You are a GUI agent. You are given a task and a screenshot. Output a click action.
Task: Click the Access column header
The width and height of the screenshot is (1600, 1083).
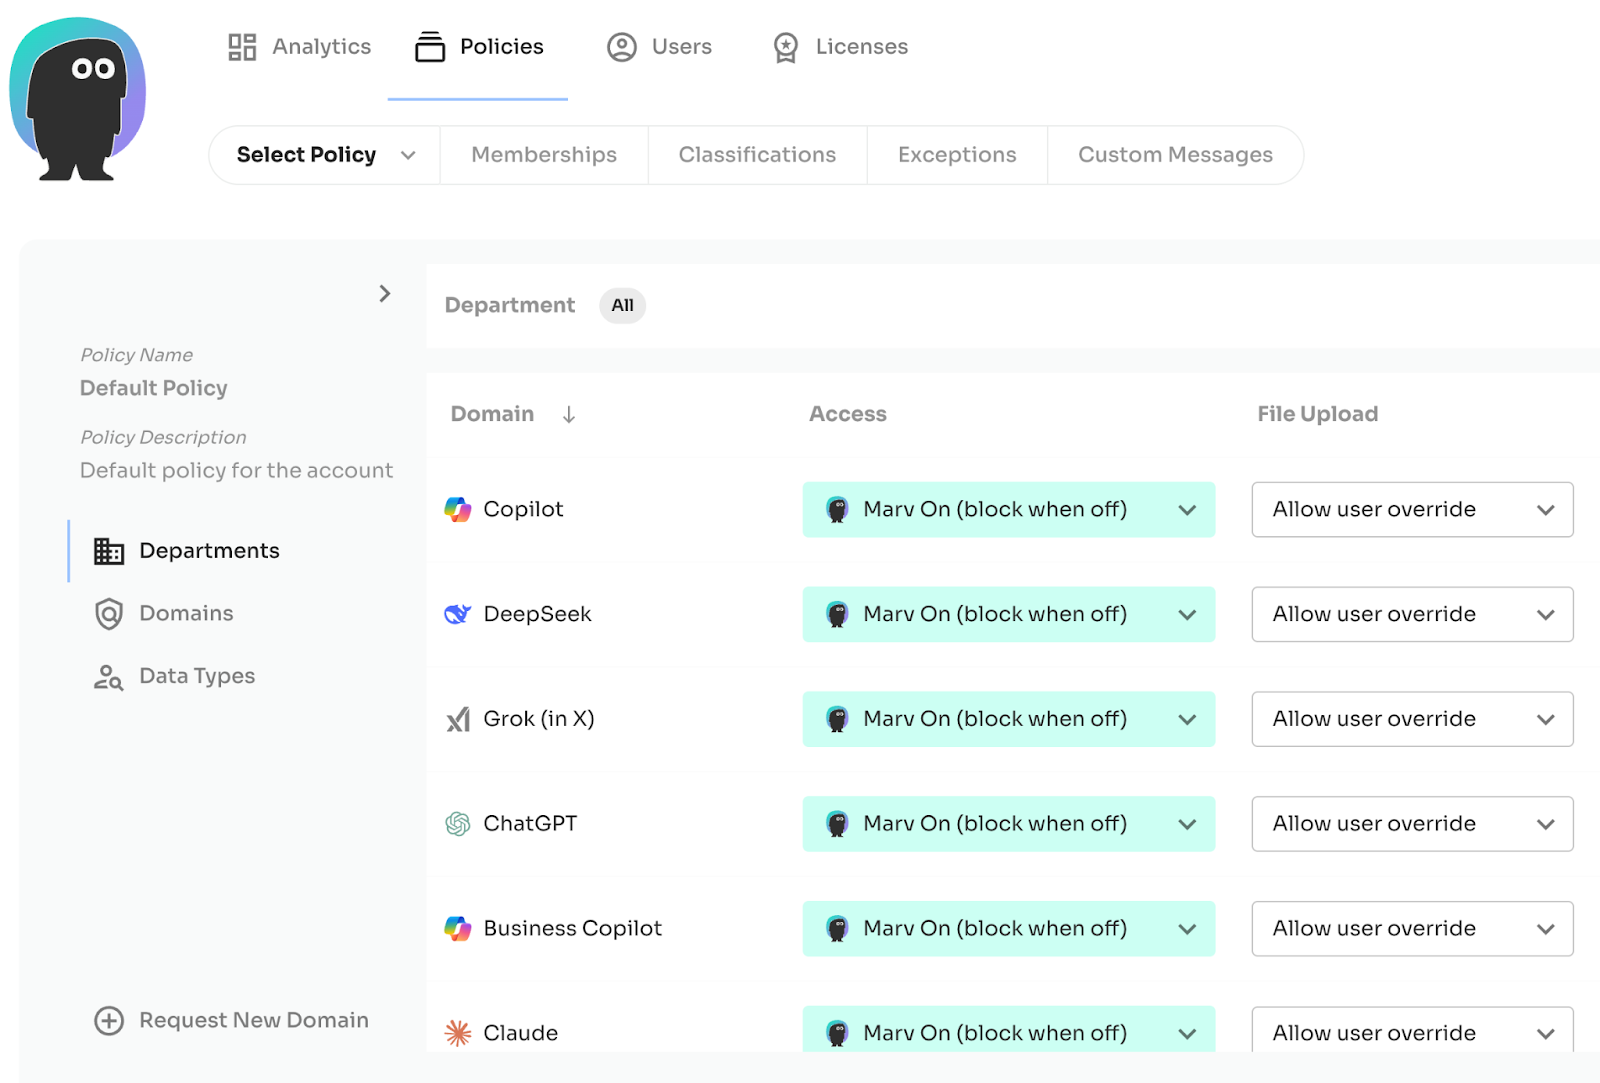click(x=848, y=414)
